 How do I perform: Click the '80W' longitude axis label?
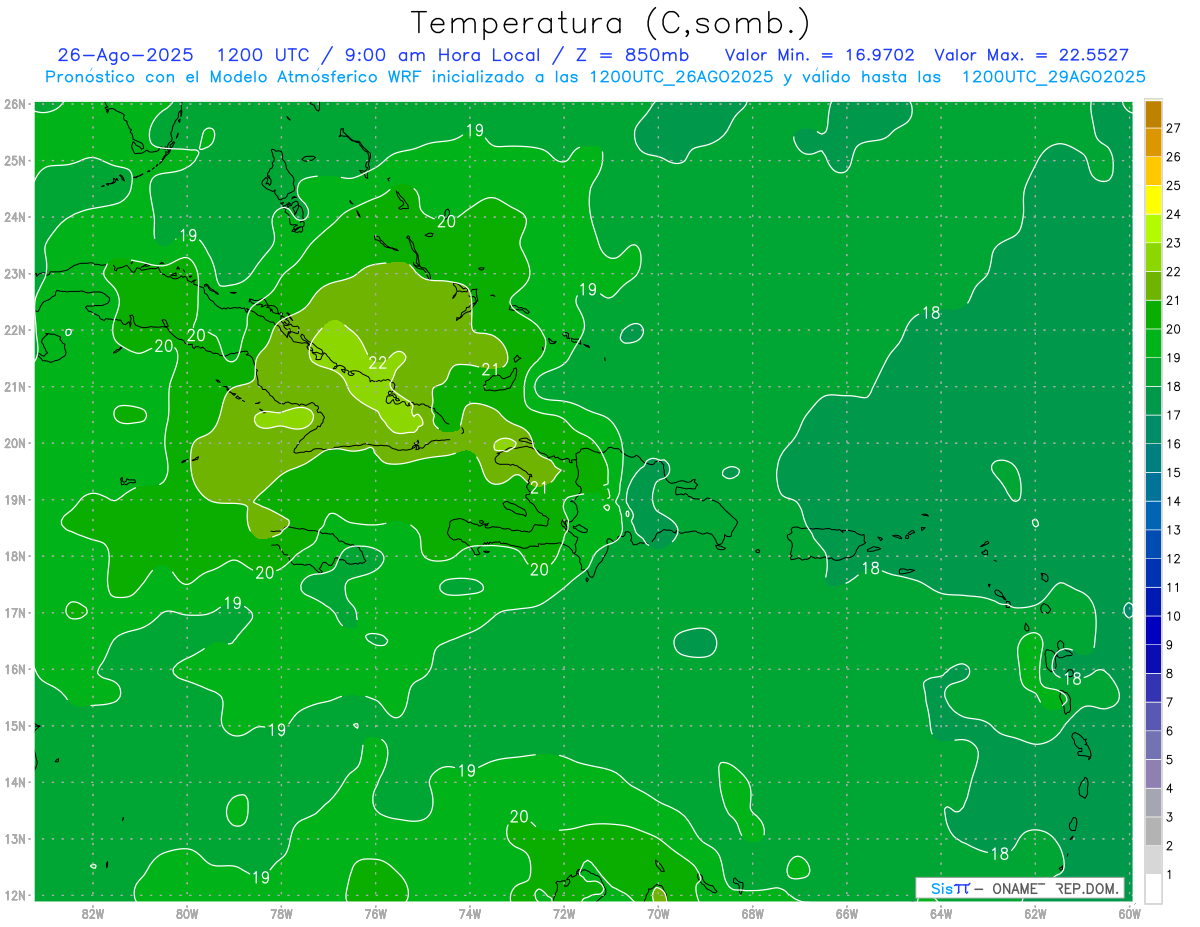[x=186, y=912]
